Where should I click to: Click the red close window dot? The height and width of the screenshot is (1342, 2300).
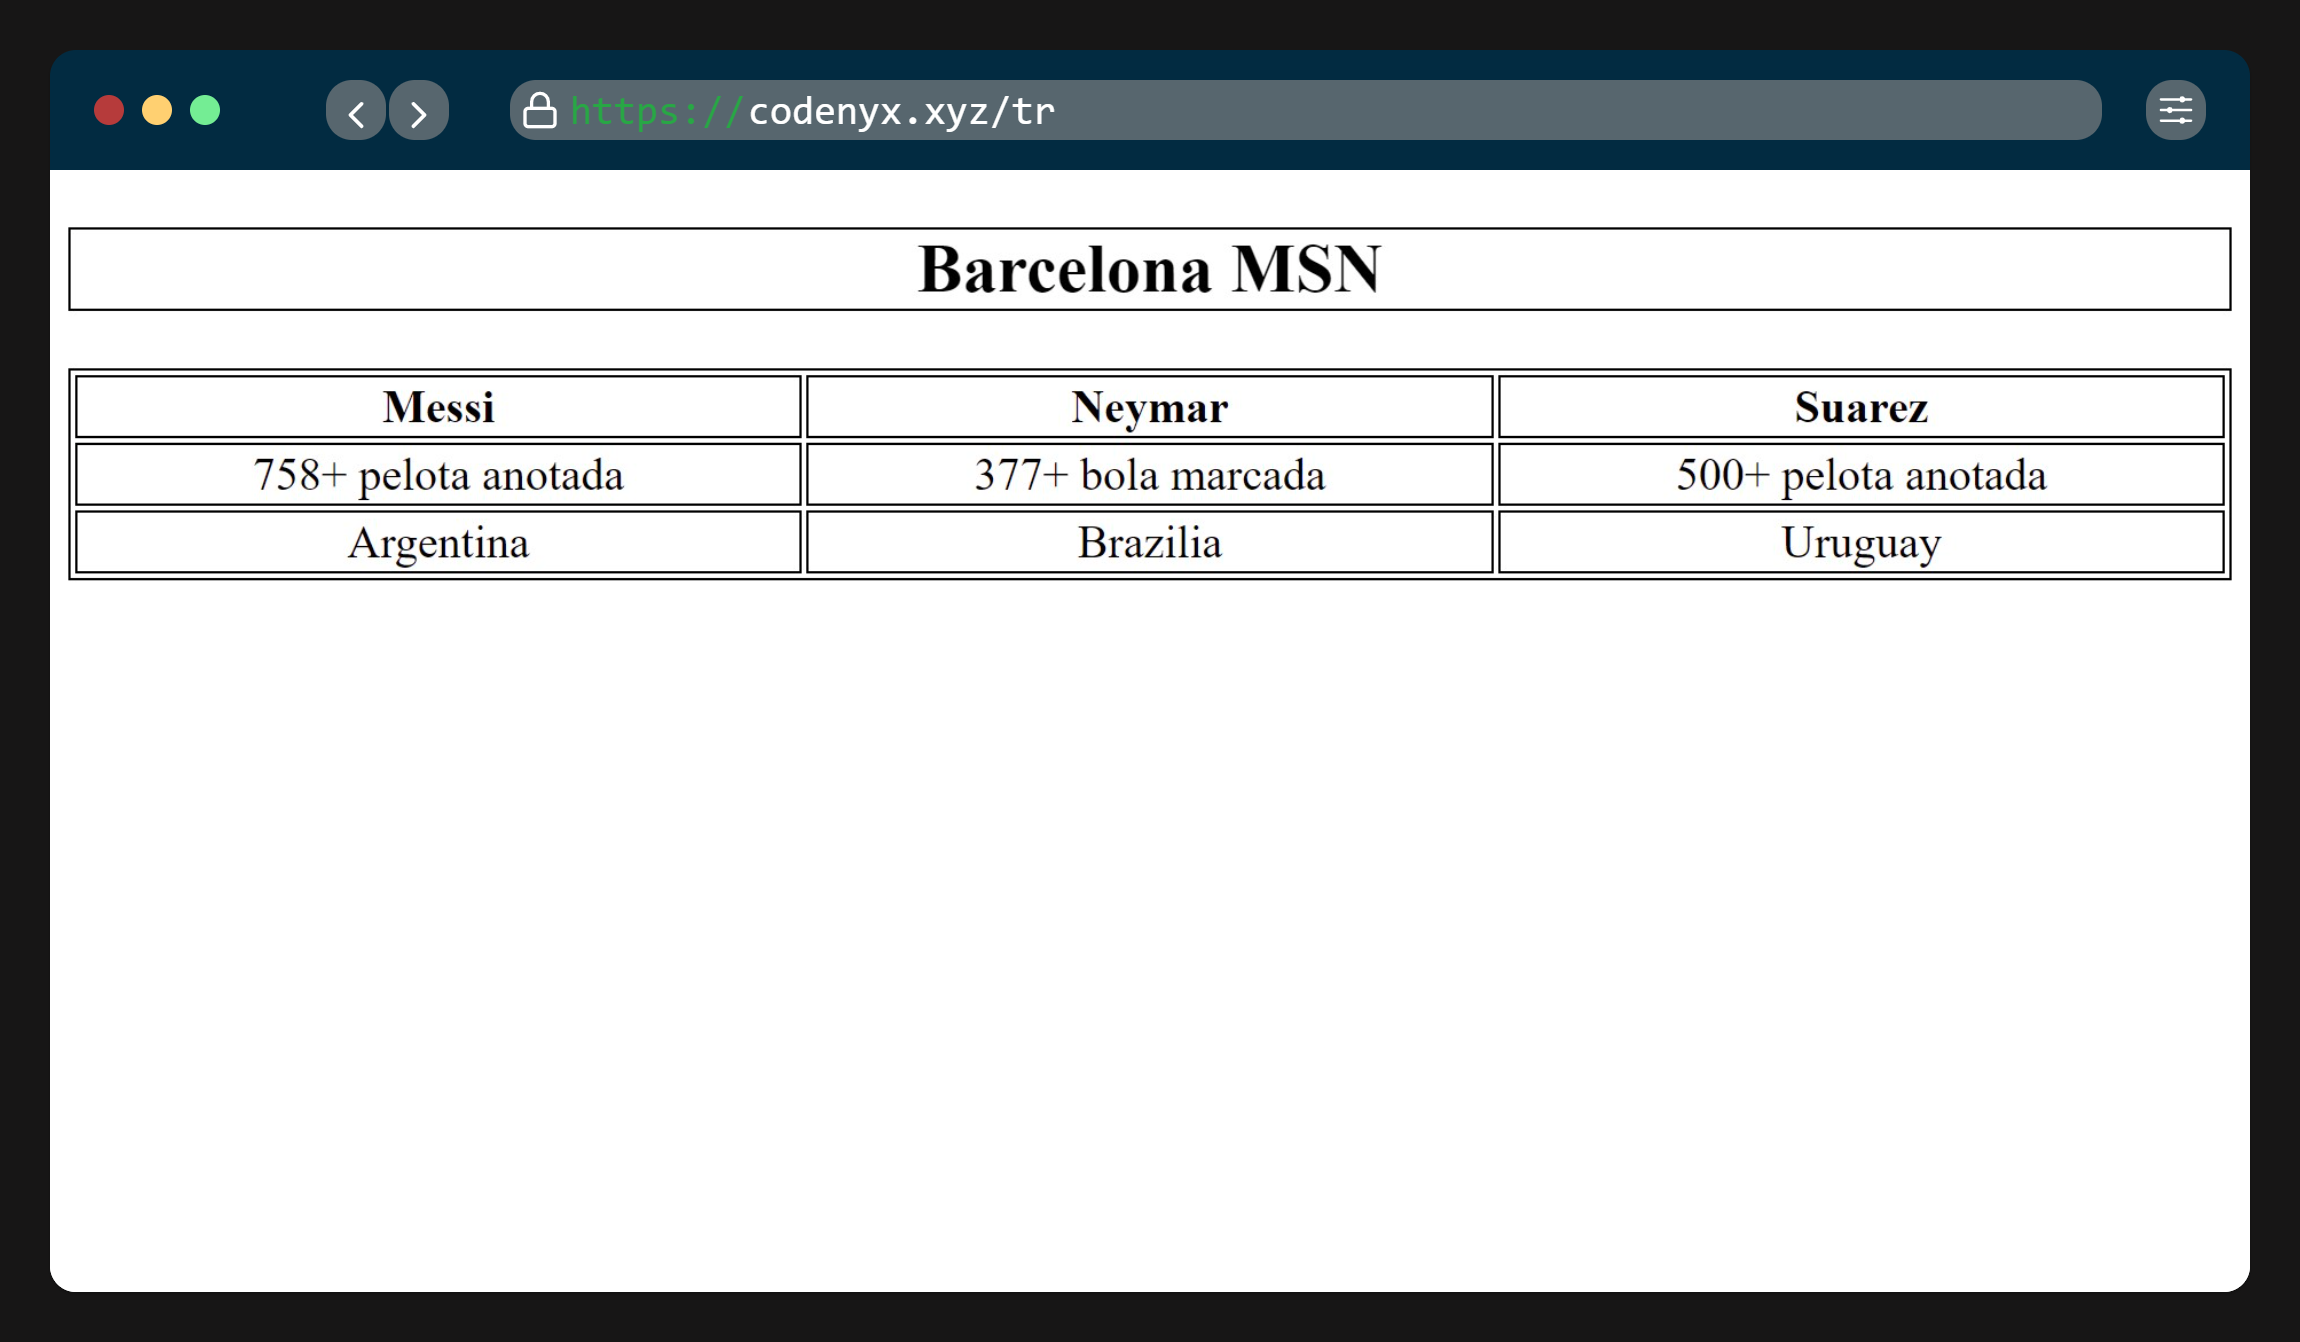pyautogui.click(x=109, y=110)
